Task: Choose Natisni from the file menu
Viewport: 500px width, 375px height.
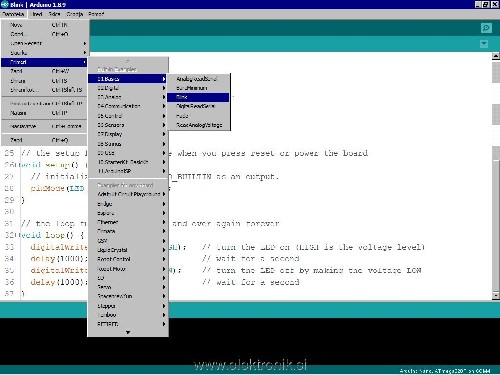Action: [45, 113]
